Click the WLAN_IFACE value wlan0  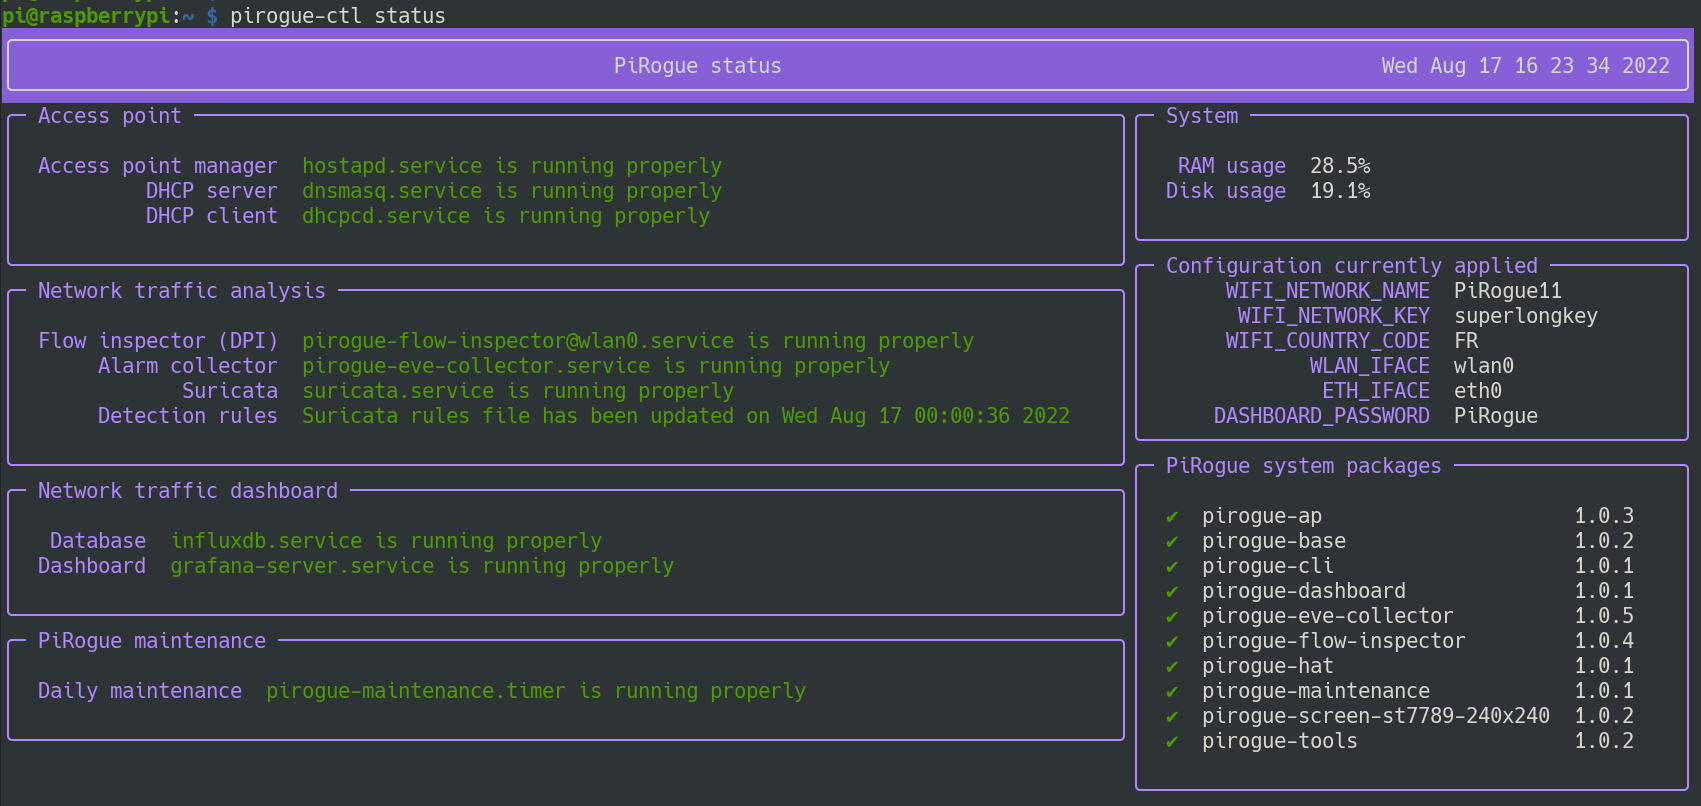pyautogui.click(x=1484, y=366)
